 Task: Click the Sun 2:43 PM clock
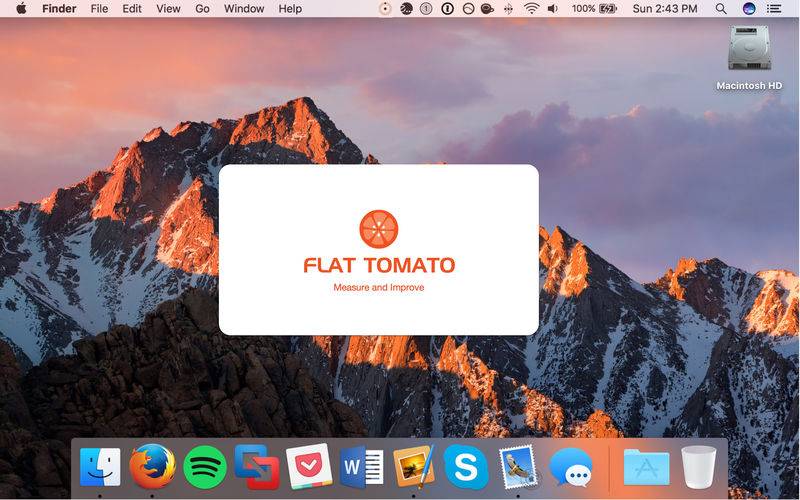[x=665, y=9]
